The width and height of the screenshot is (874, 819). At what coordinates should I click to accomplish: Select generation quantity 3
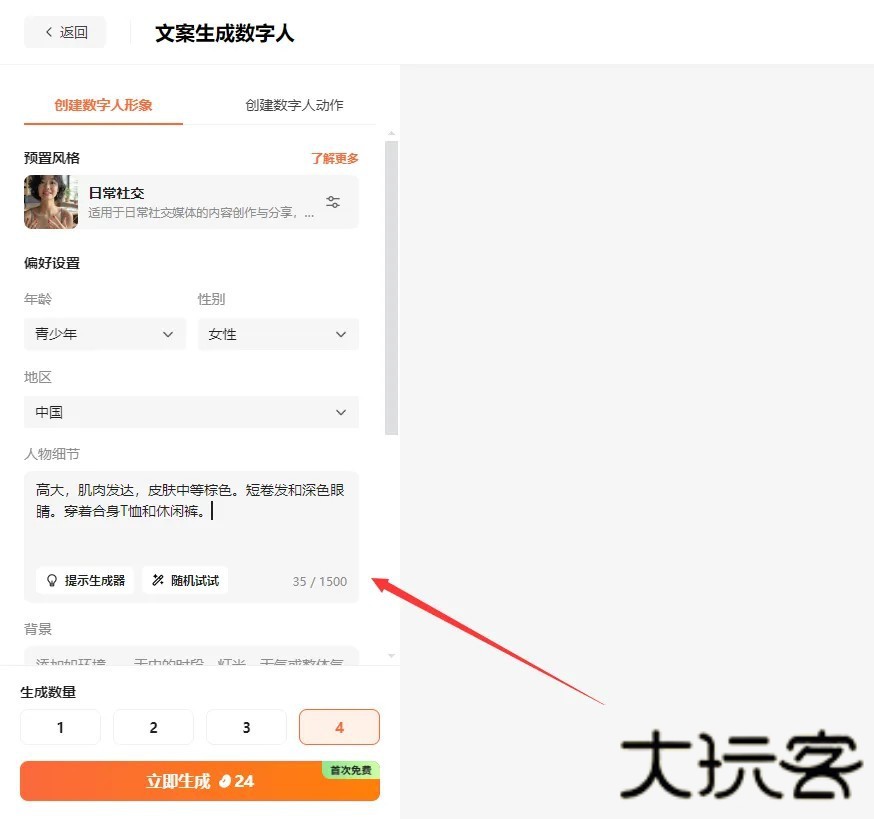coord(246,727)
